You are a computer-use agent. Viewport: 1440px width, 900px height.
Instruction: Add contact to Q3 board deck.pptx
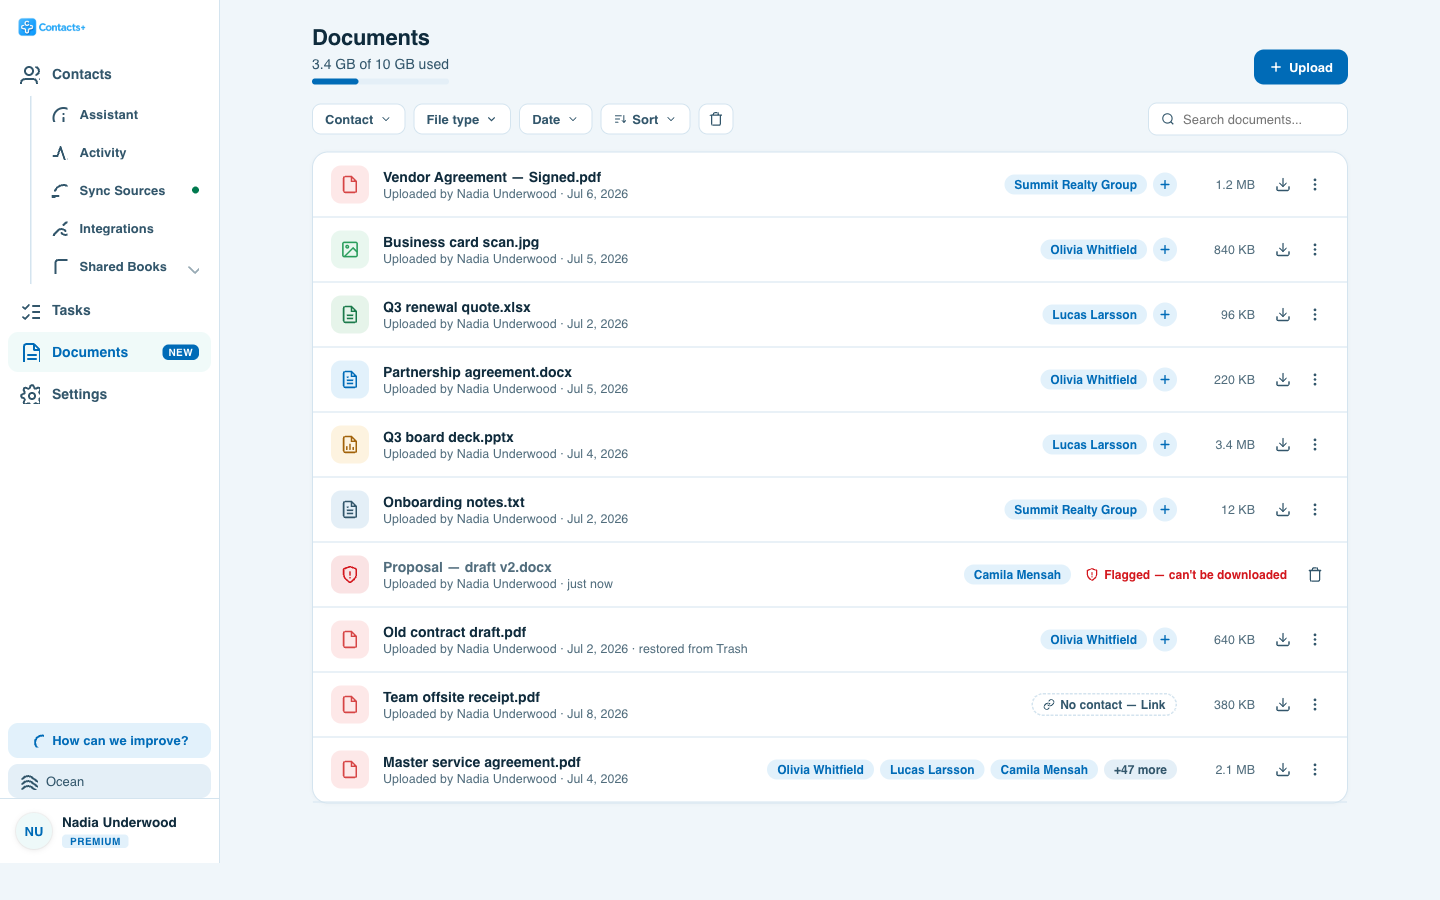[x=1165, y=445]
